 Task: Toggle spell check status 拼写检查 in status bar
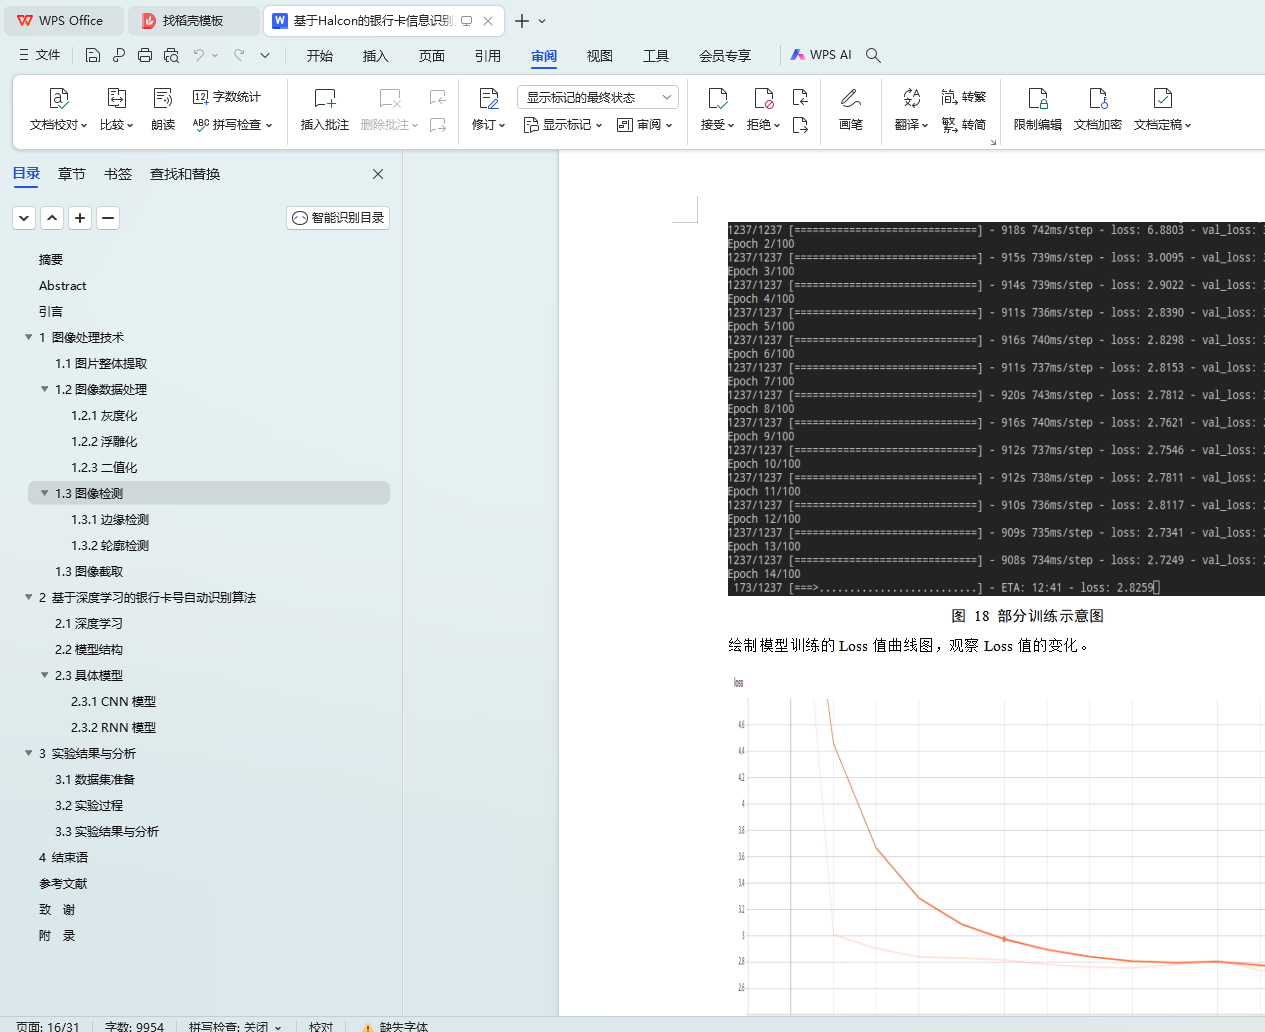235,1027
